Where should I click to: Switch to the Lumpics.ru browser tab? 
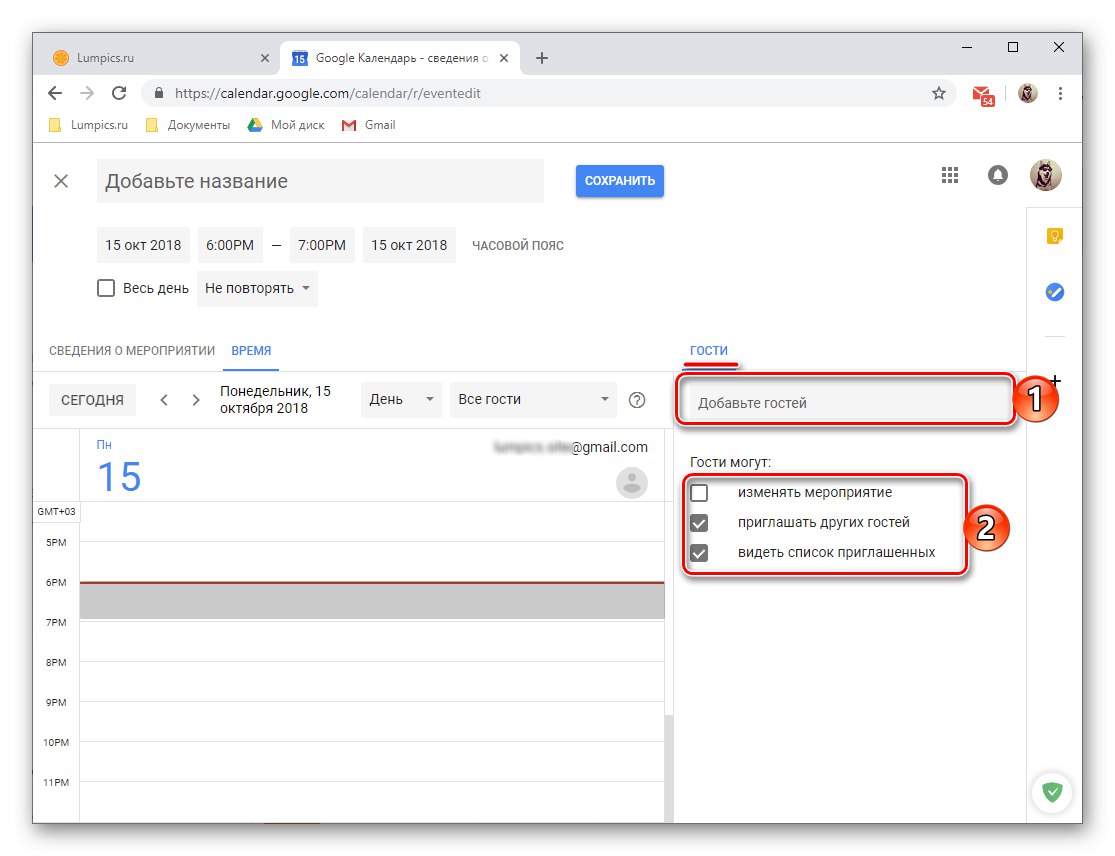[160, 57]
